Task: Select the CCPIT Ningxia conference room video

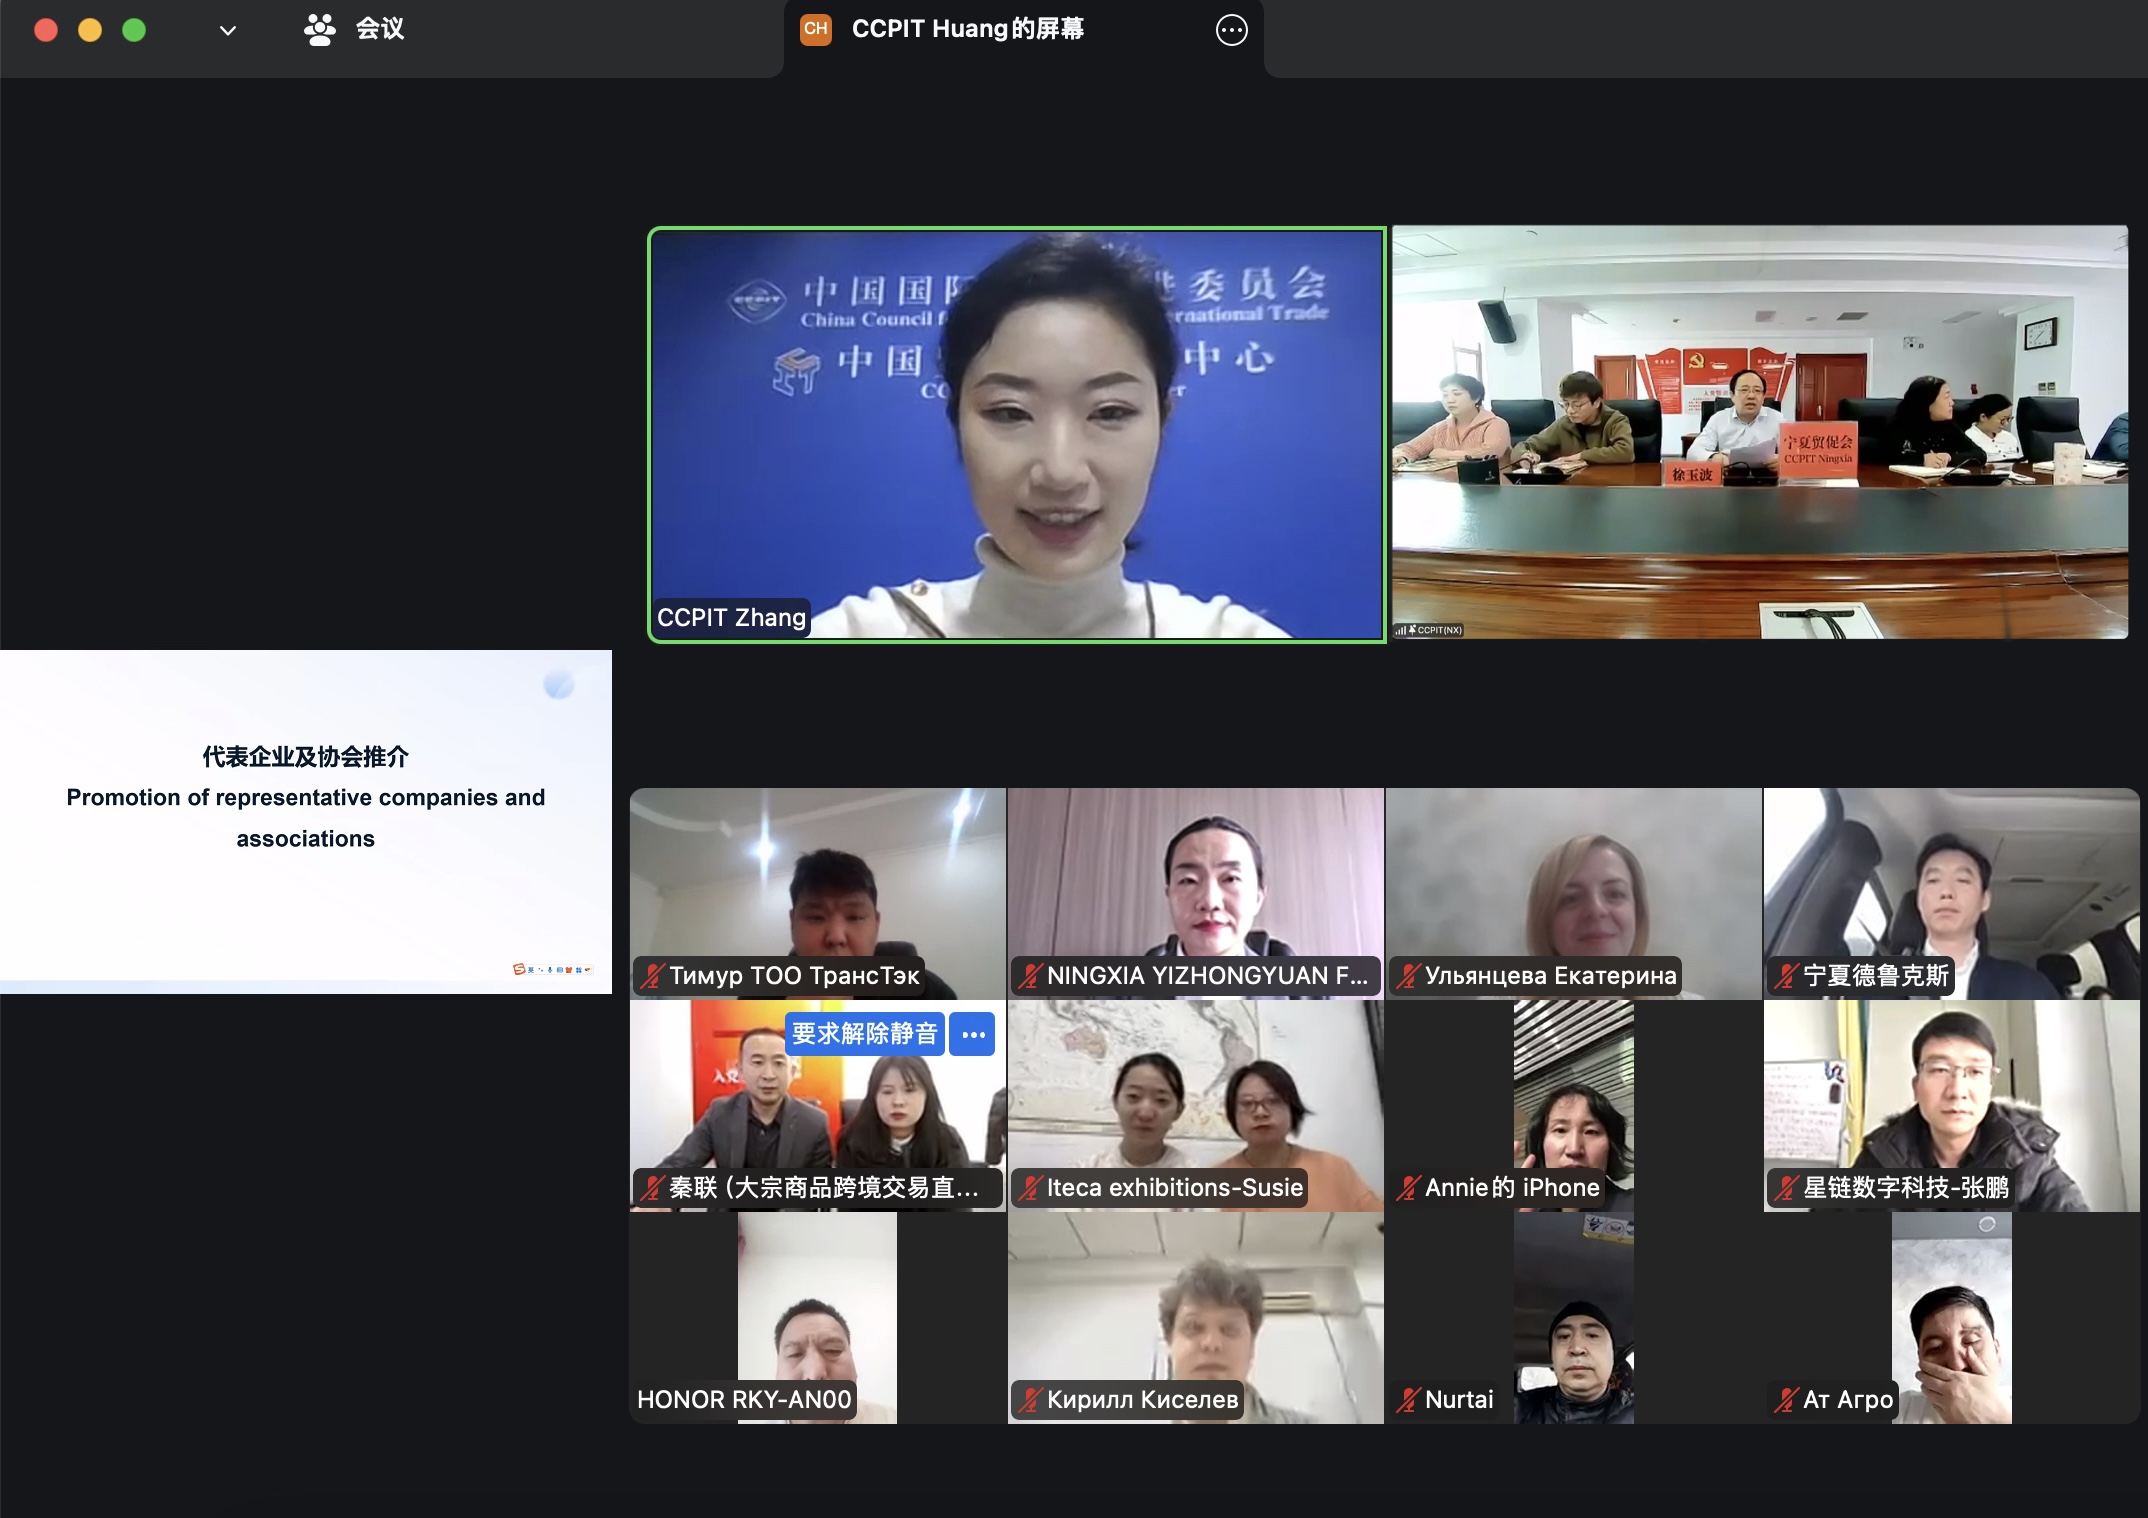Action: click(x=1759, y=431)
